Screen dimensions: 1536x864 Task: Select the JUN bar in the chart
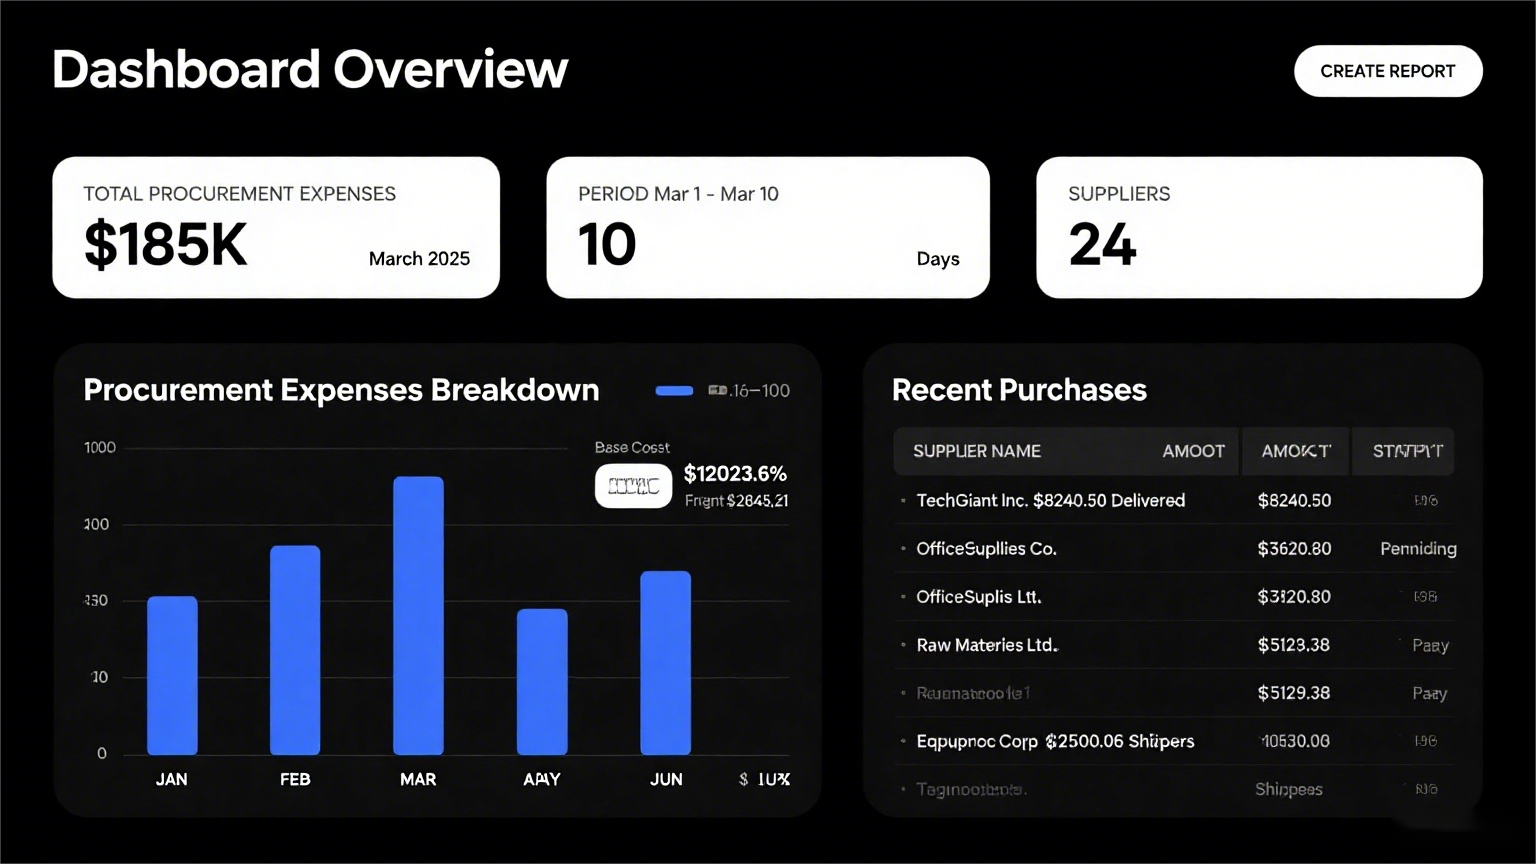point(665,662)
